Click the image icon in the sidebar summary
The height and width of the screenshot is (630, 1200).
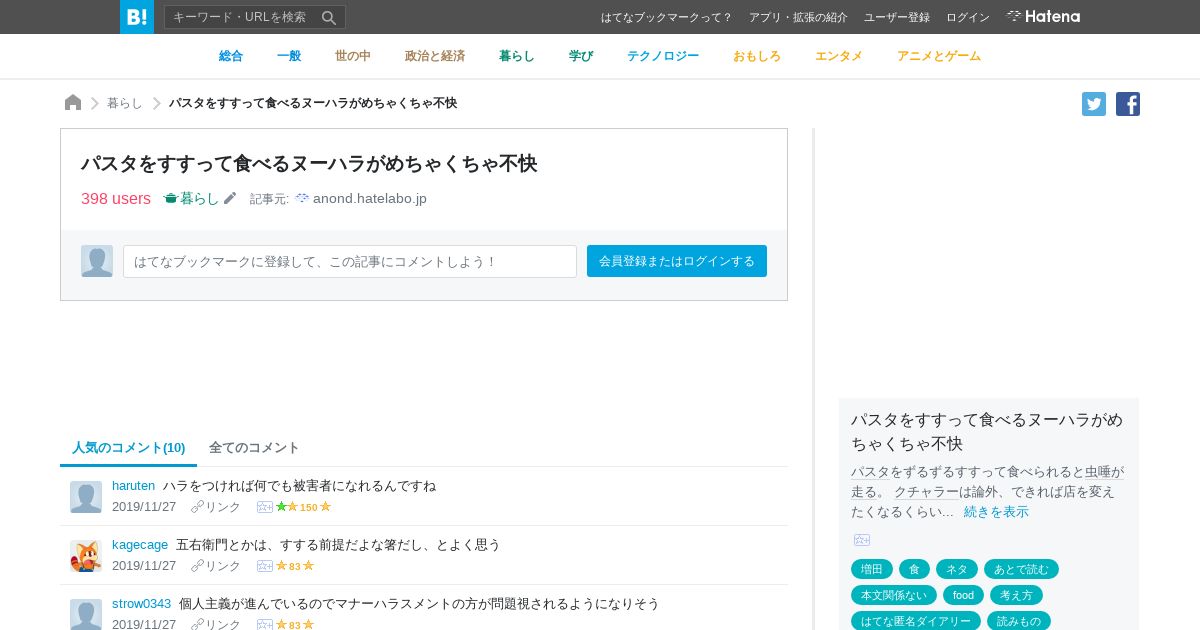pyautogui.click(x=862, y=540)
